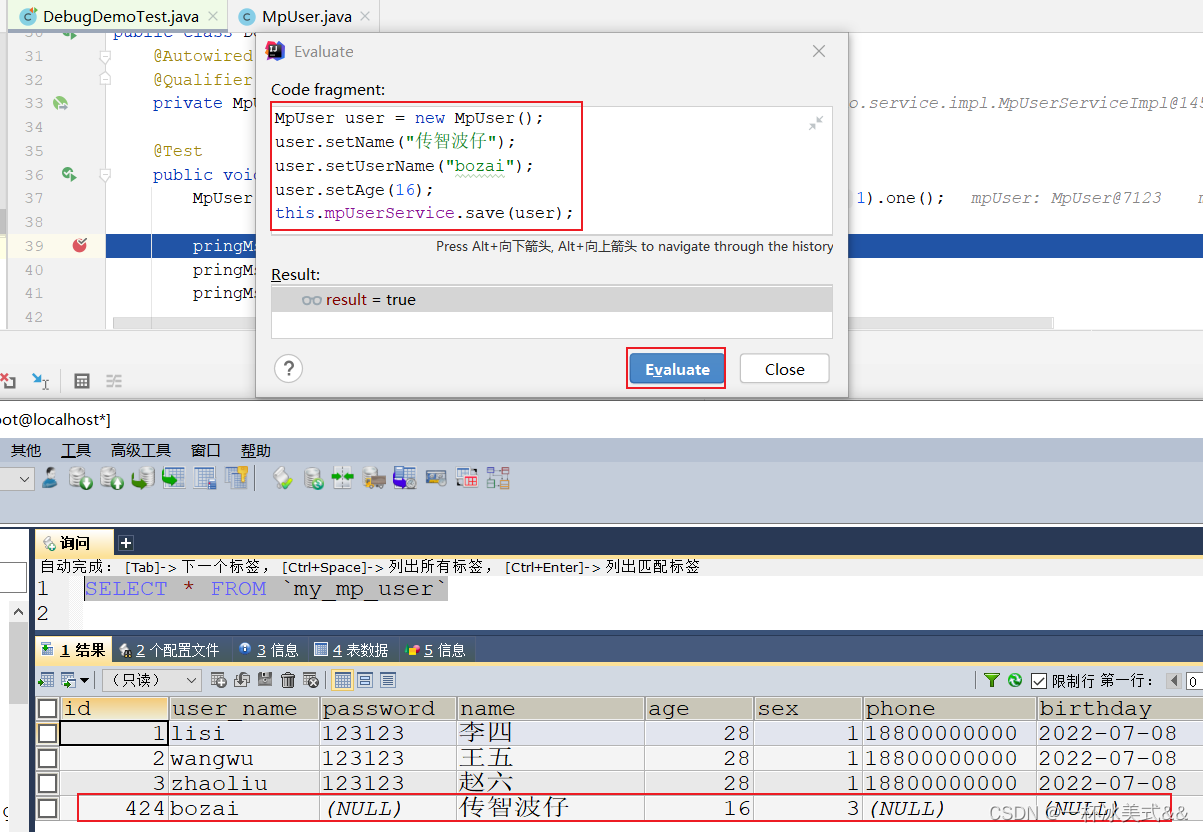
Task: Check the row checkbox for wangwu
Action: coord(47,758)
